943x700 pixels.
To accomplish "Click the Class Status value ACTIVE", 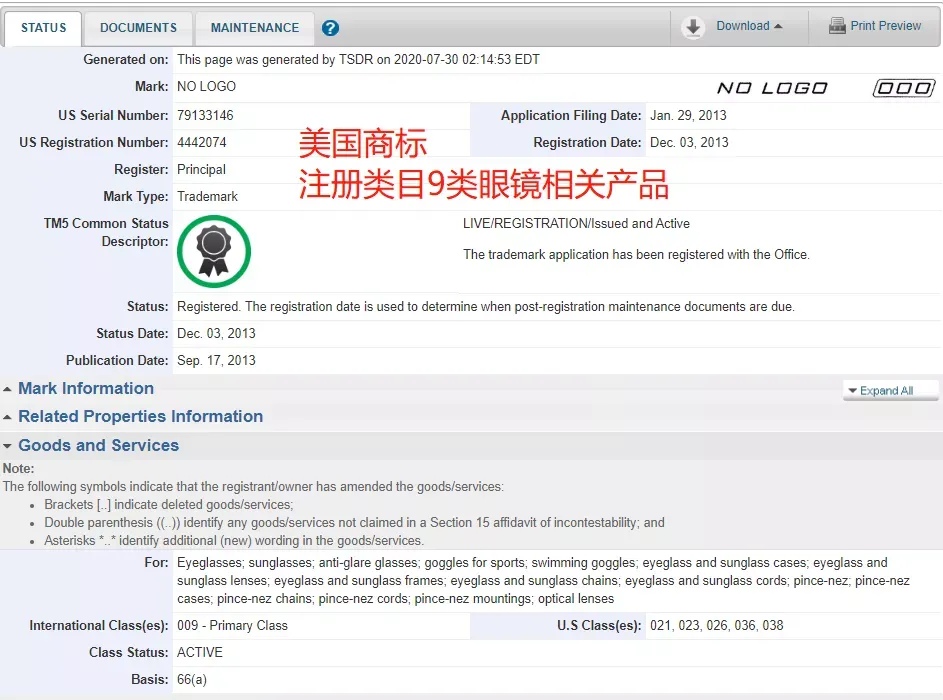I will coord(200,652).
